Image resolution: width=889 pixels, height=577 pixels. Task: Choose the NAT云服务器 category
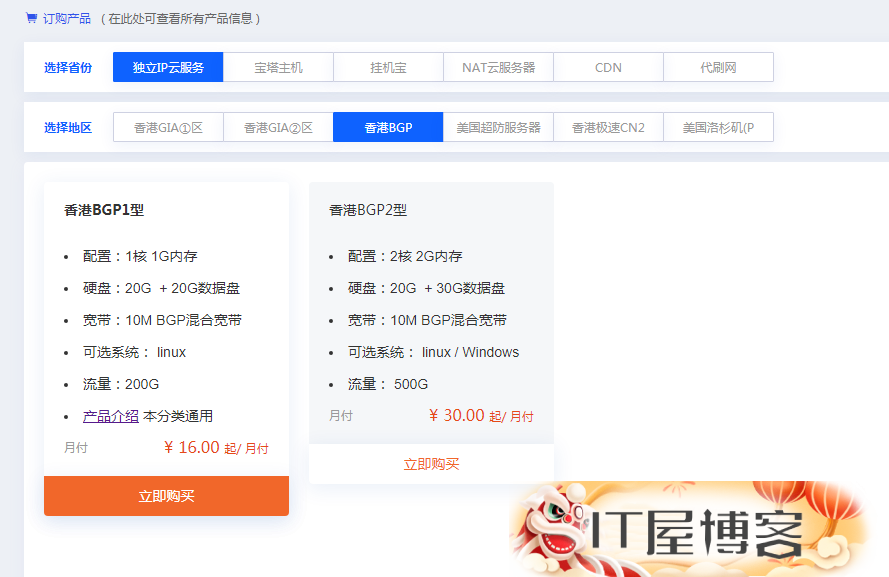(498, 67)
